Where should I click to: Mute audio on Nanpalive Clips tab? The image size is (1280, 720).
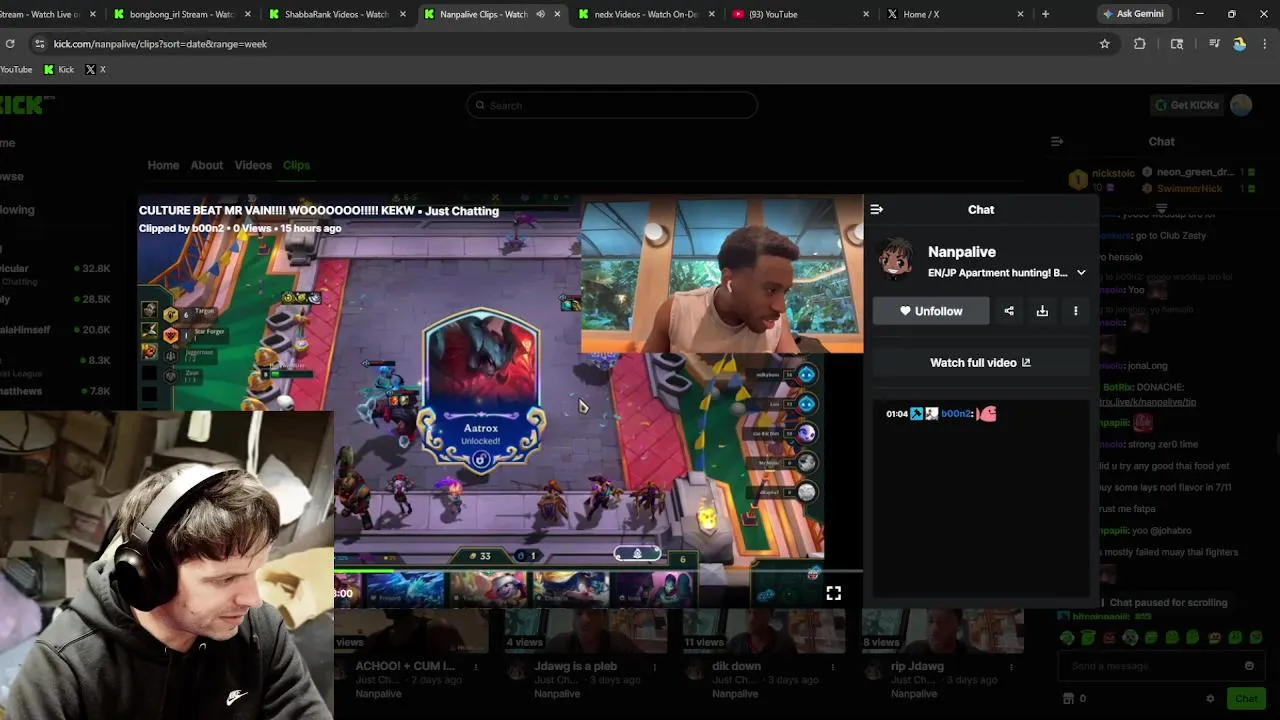(x=540, y=14)
